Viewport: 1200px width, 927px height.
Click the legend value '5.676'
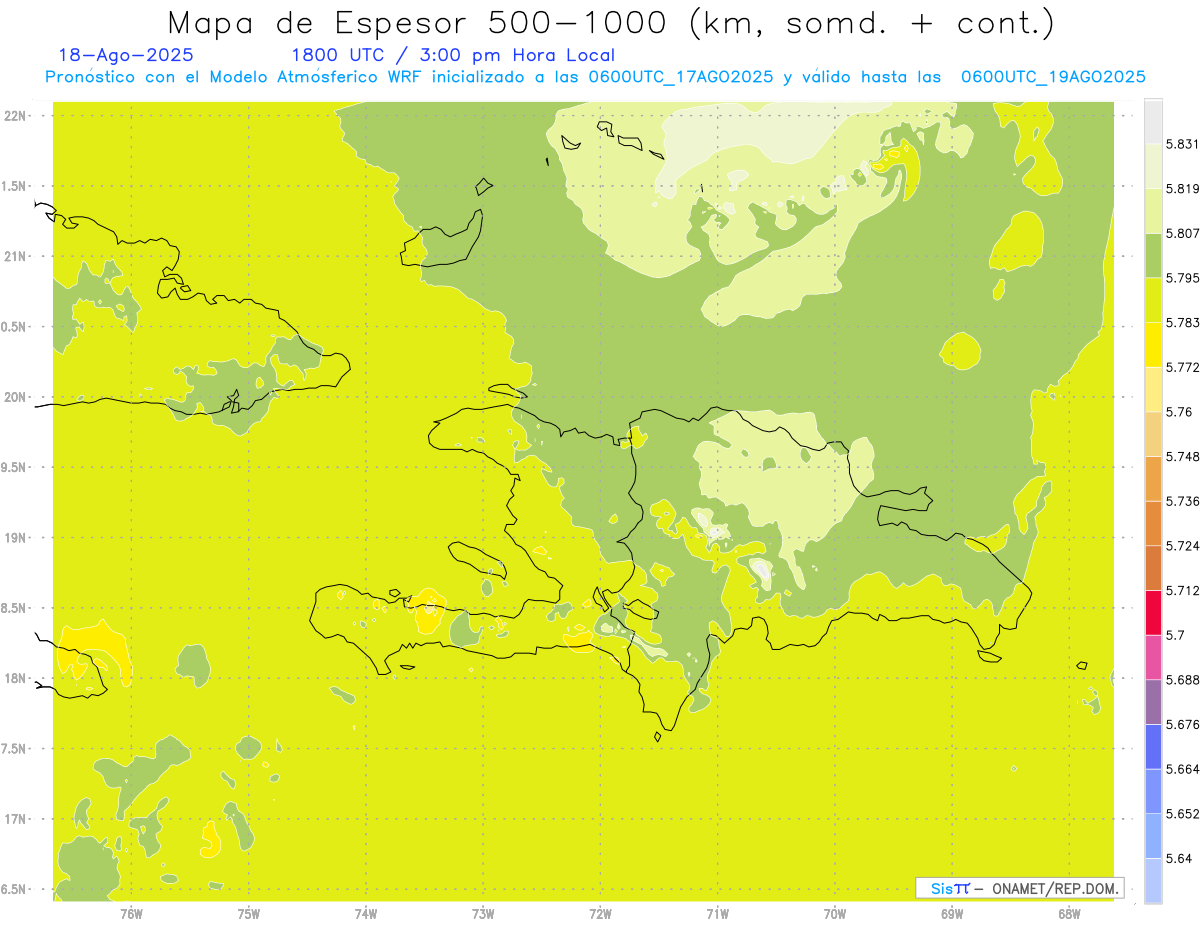point(1182,724)
